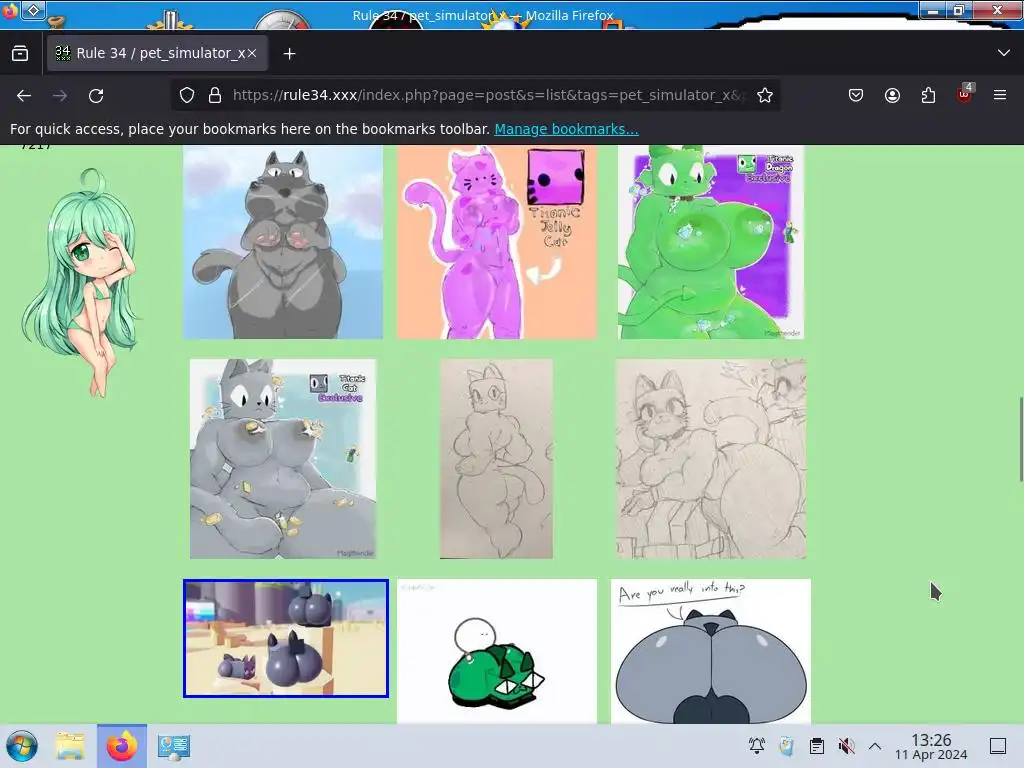Reload the current page

coord(96,96)
